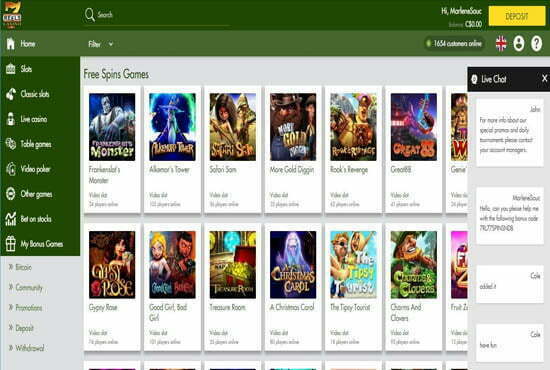The height and width of the screenshot is (370, 550).
Task: Expand the Bitcoin sidebar link
Action: coord(20,267)
